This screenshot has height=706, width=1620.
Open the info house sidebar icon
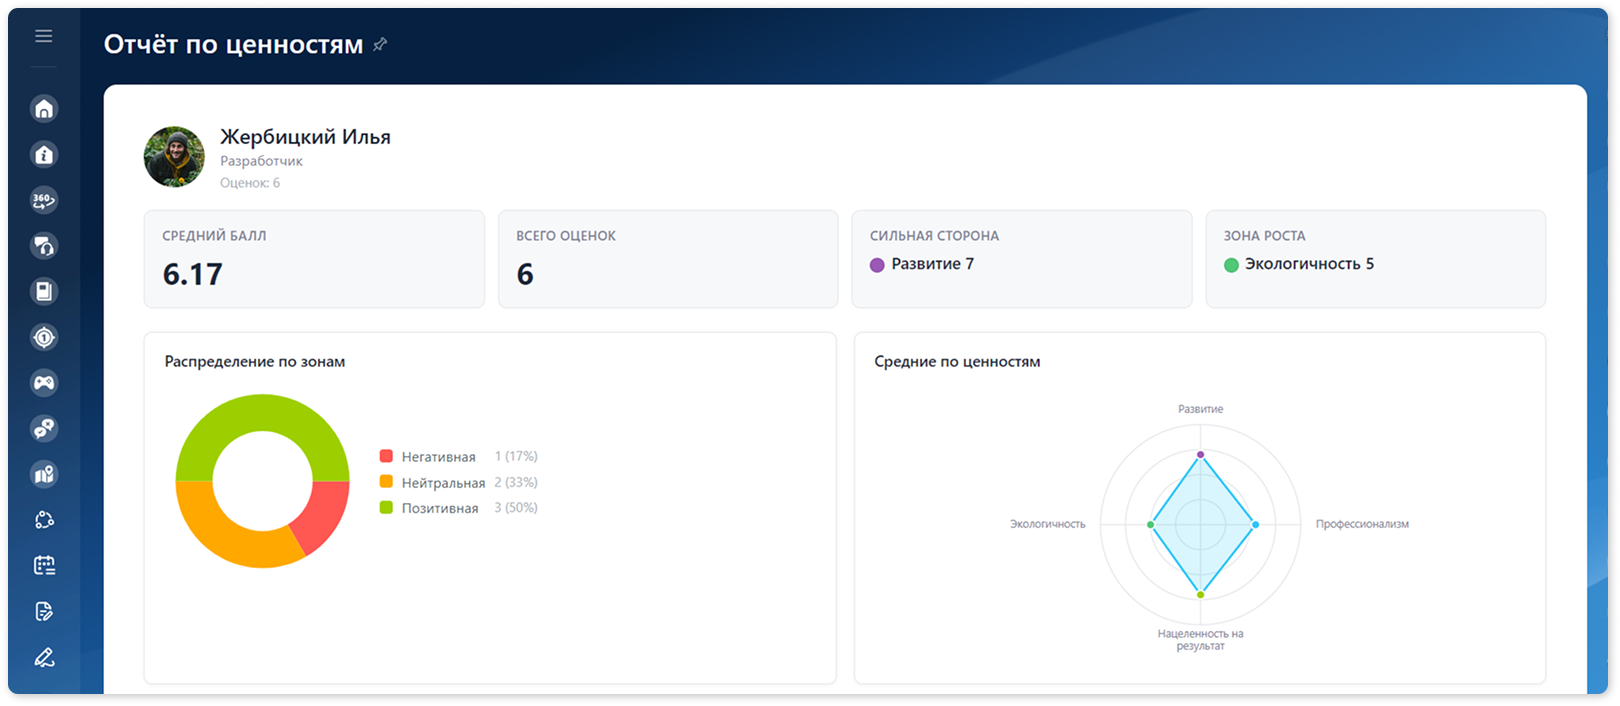tap(44, 155)
